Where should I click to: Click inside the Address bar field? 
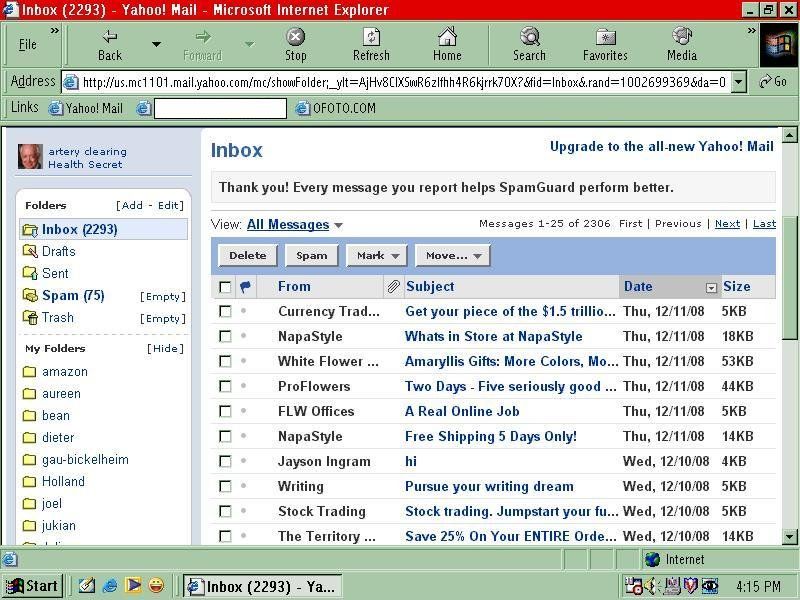tap(400, 82)
